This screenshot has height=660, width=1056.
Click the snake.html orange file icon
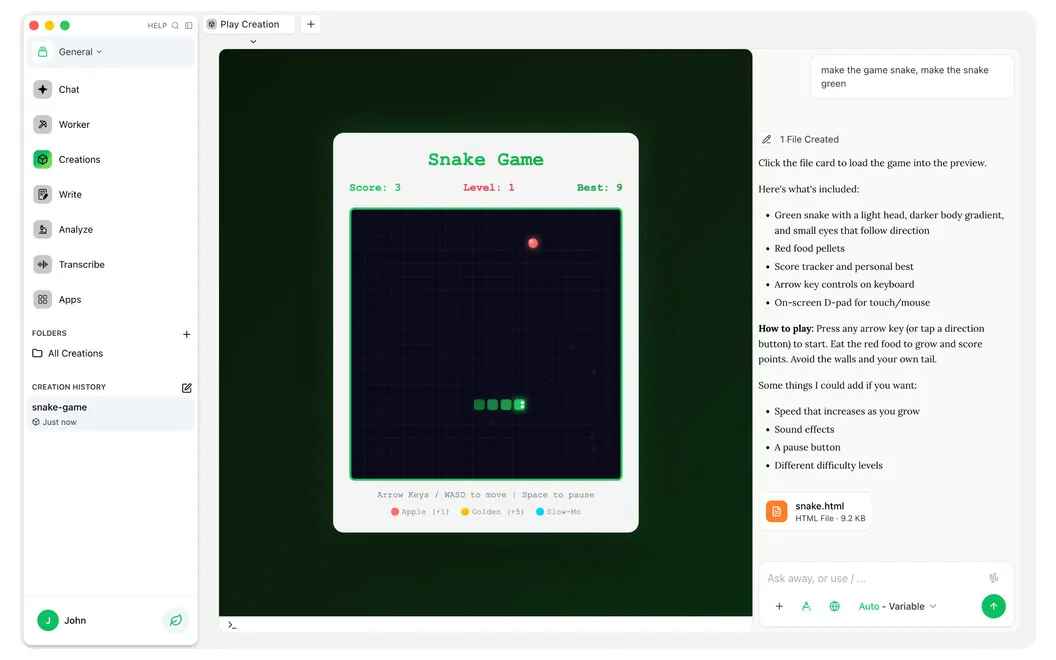click(777, 511)
